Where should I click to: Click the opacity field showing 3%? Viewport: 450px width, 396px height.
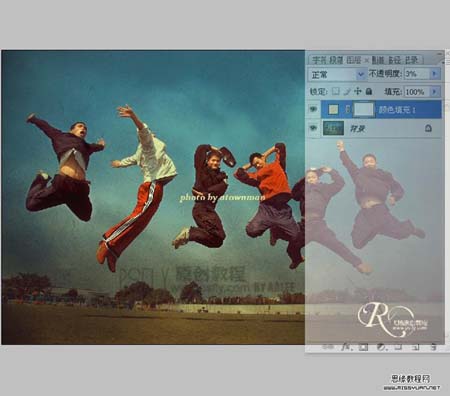417,74
